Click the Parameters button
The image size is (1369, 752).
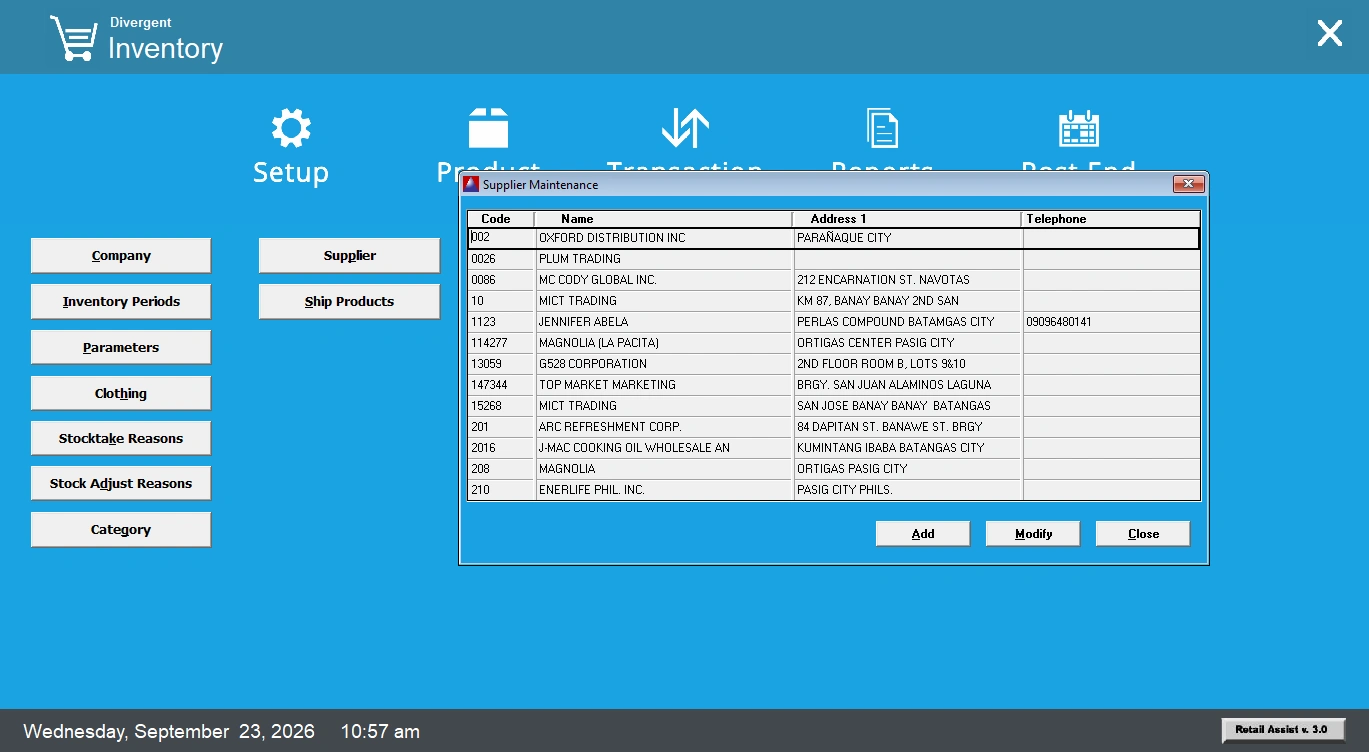(121, 347)
